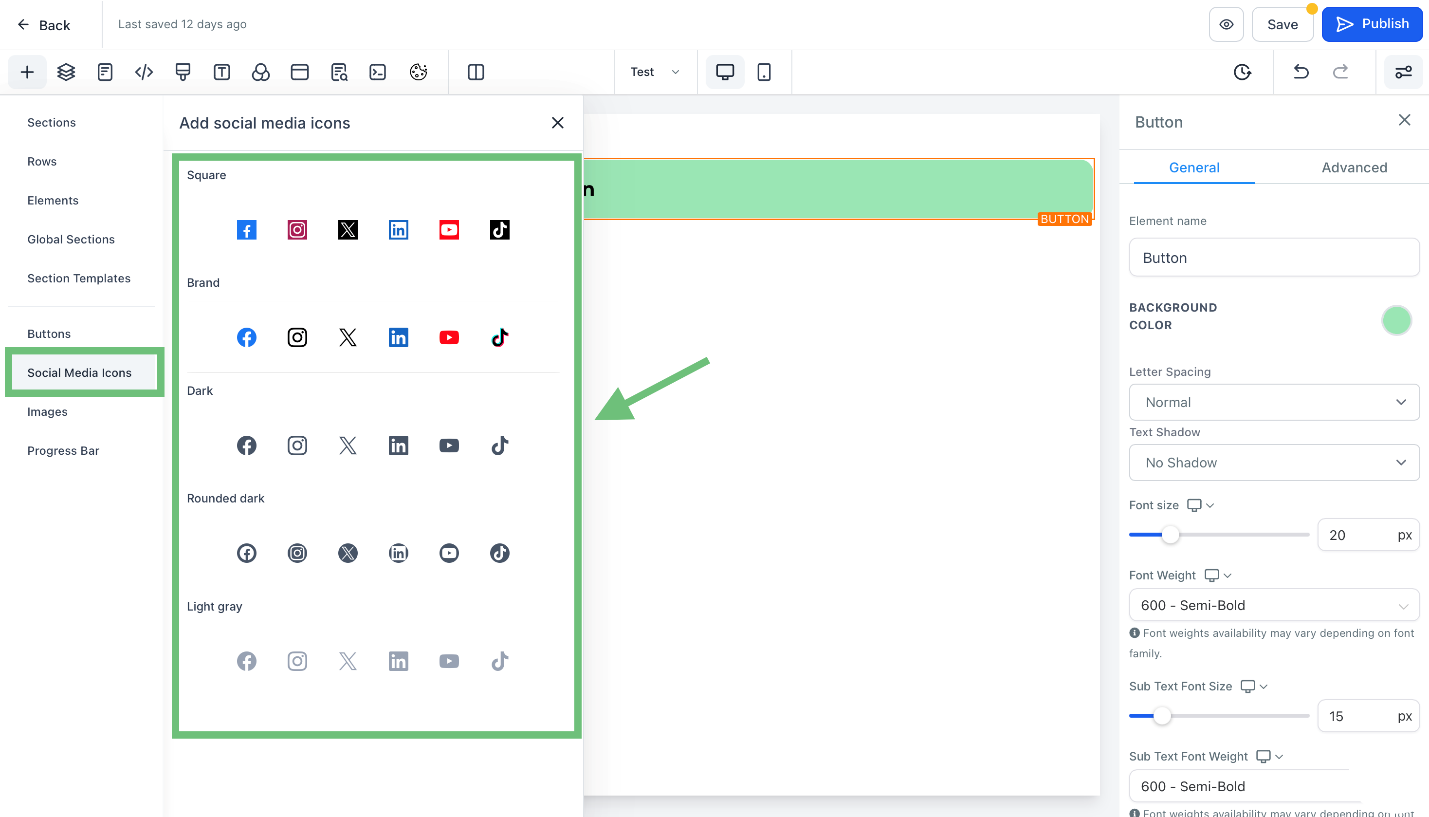Expand Sub Text Font Size device chevron
Image resolution: width=1429 pixels, height=817 pixels.
[x=1264, y=686]
